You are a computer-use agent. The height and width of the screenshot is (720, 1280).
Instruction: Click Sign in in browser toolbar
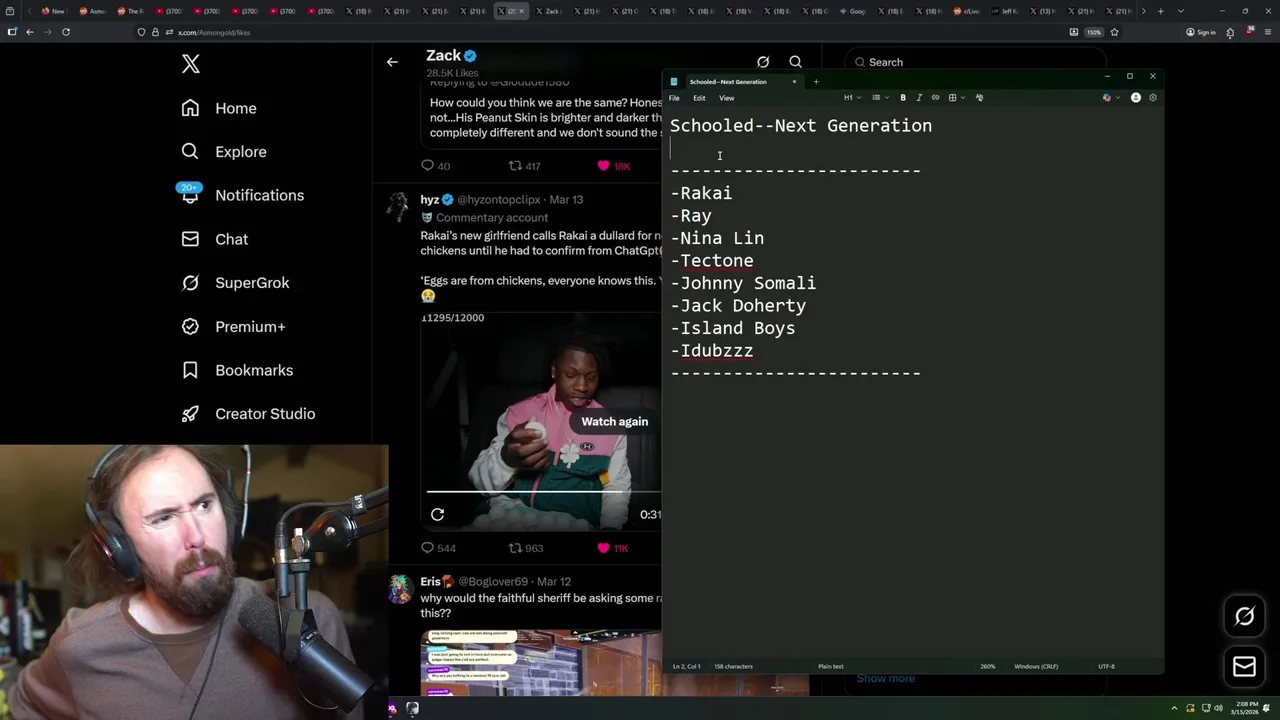click(x=1200, y=32)
